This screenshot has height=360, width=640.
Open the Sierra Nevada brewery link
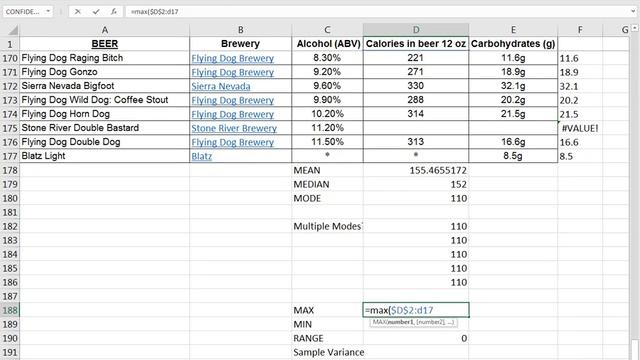coord(221,87)
